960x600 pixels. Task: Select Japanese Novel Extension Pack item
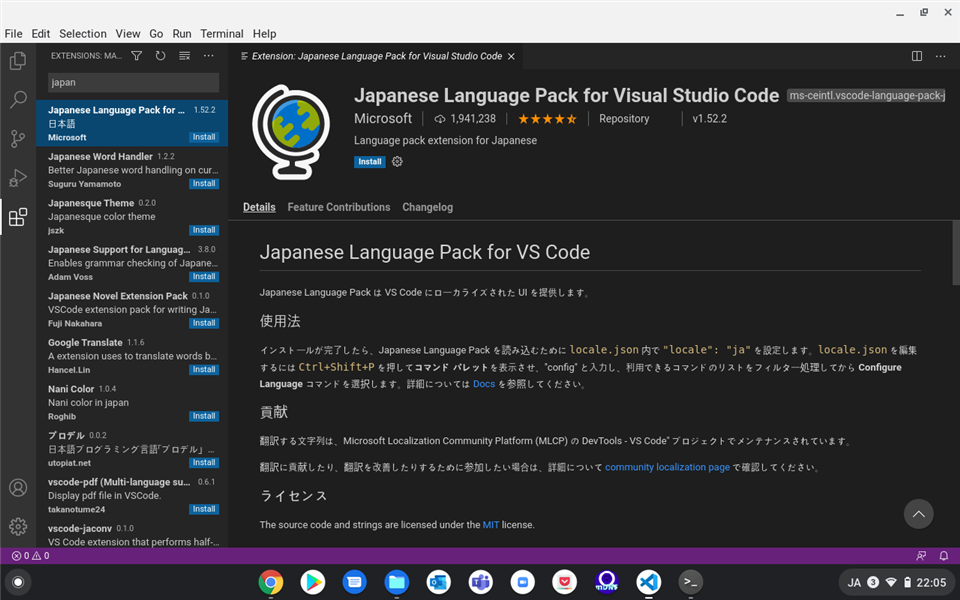coord(132,309)
